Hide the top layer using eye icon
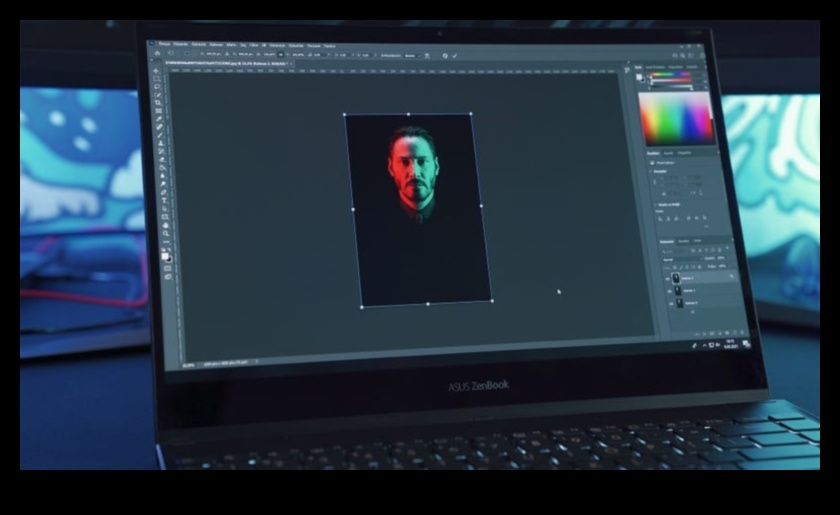This screenshot has width=840, height=515. point(669,278)
